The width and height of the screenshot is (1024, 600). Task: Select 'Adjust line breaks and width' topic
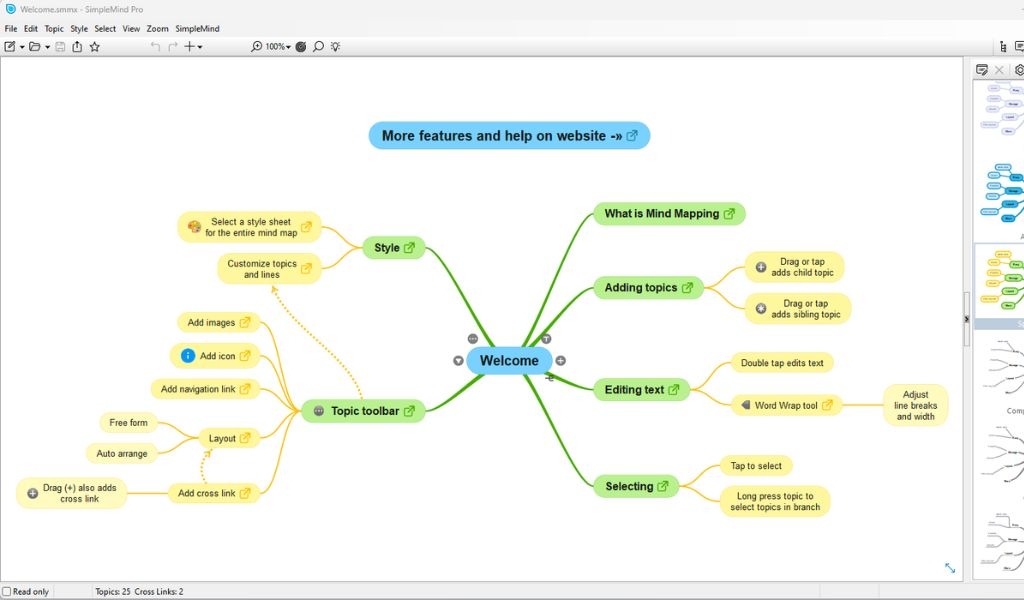(x=916, y=405)
